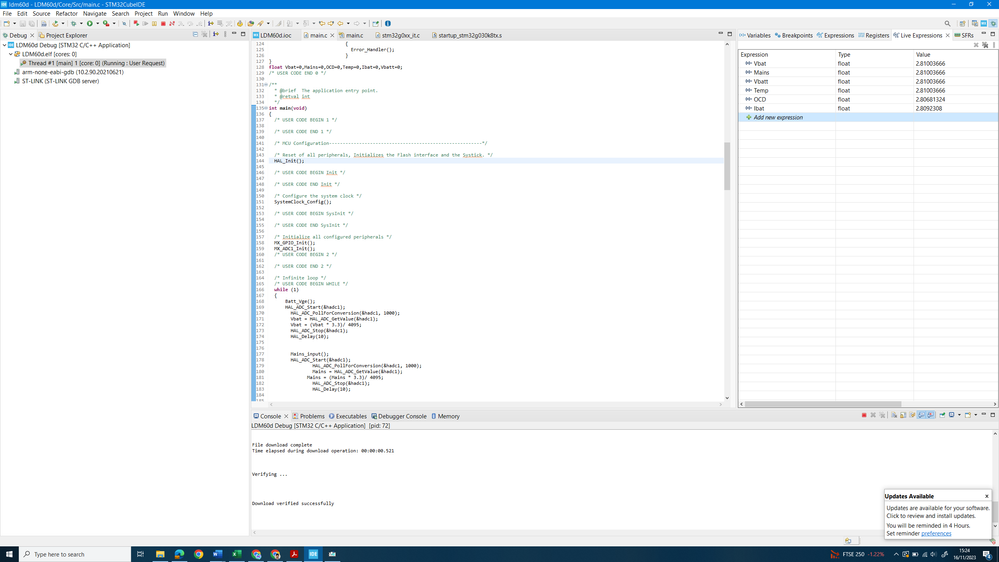999x562 pixels.
Task: Click the search magnifier icon in the top-right toolbar
Action: [948, 23]
